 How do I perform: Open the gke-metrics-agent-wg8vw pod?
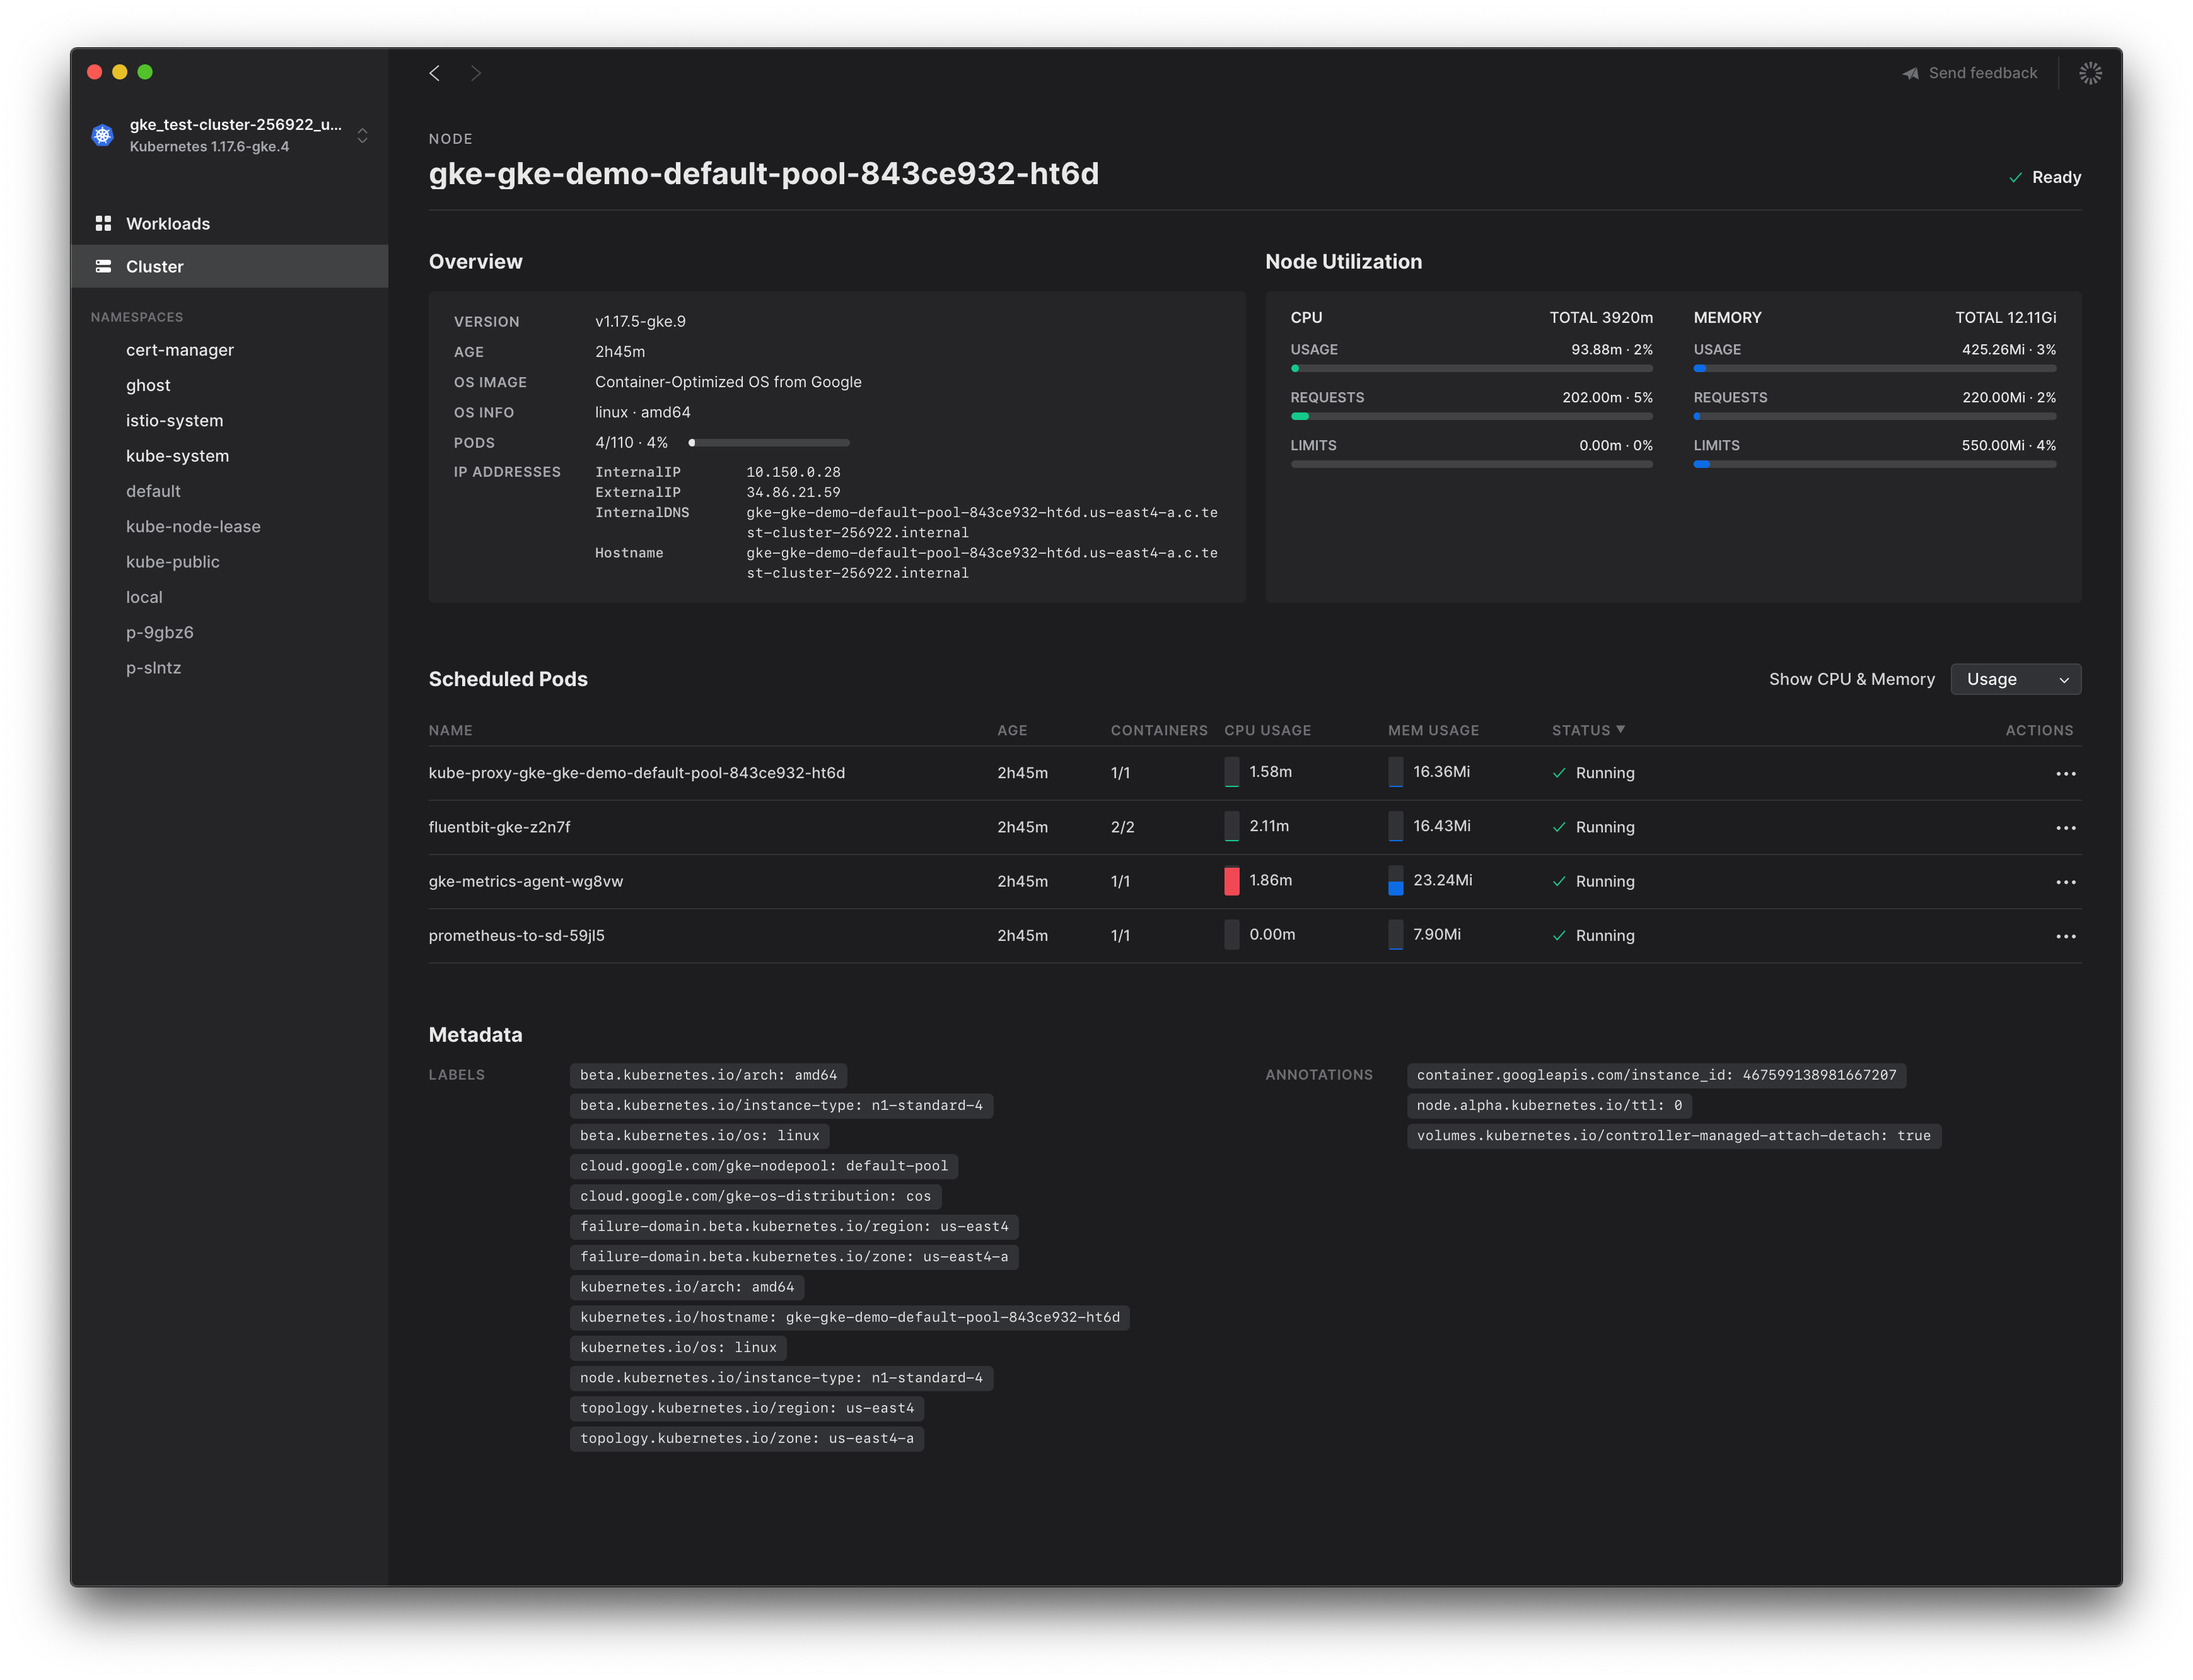[526, 881]
